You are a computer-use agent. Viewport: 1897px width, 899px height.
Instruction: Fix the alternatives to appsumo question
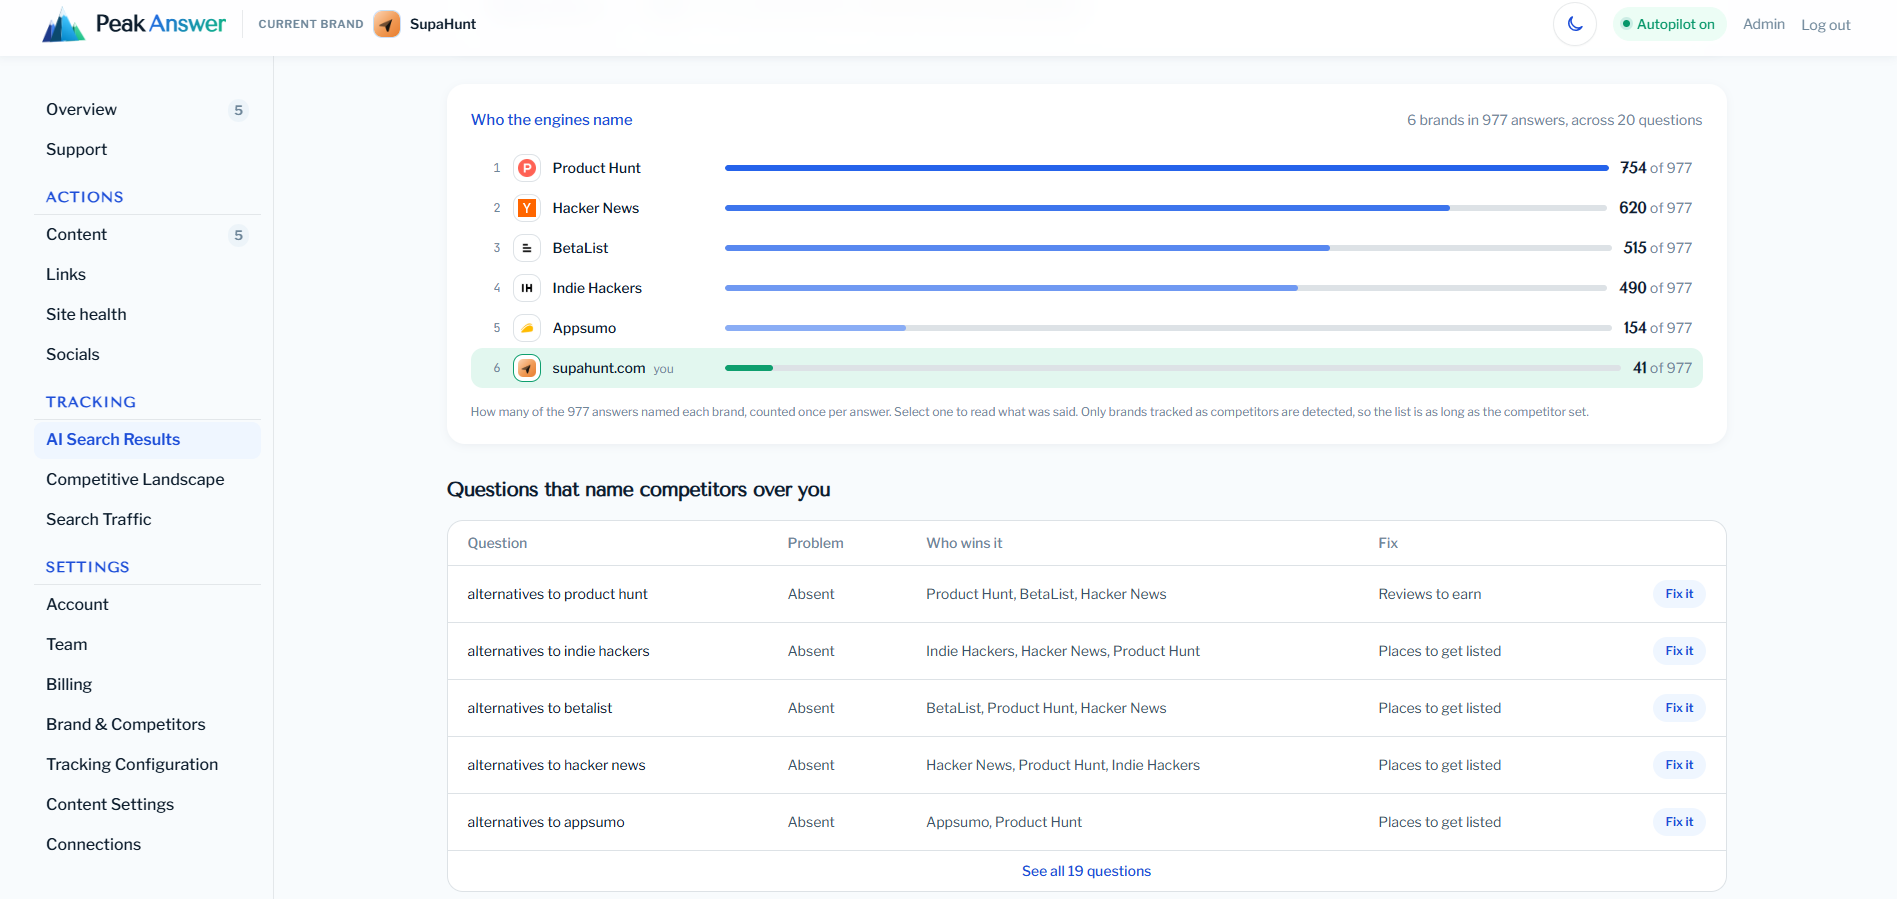click(x=1679, y=822)
